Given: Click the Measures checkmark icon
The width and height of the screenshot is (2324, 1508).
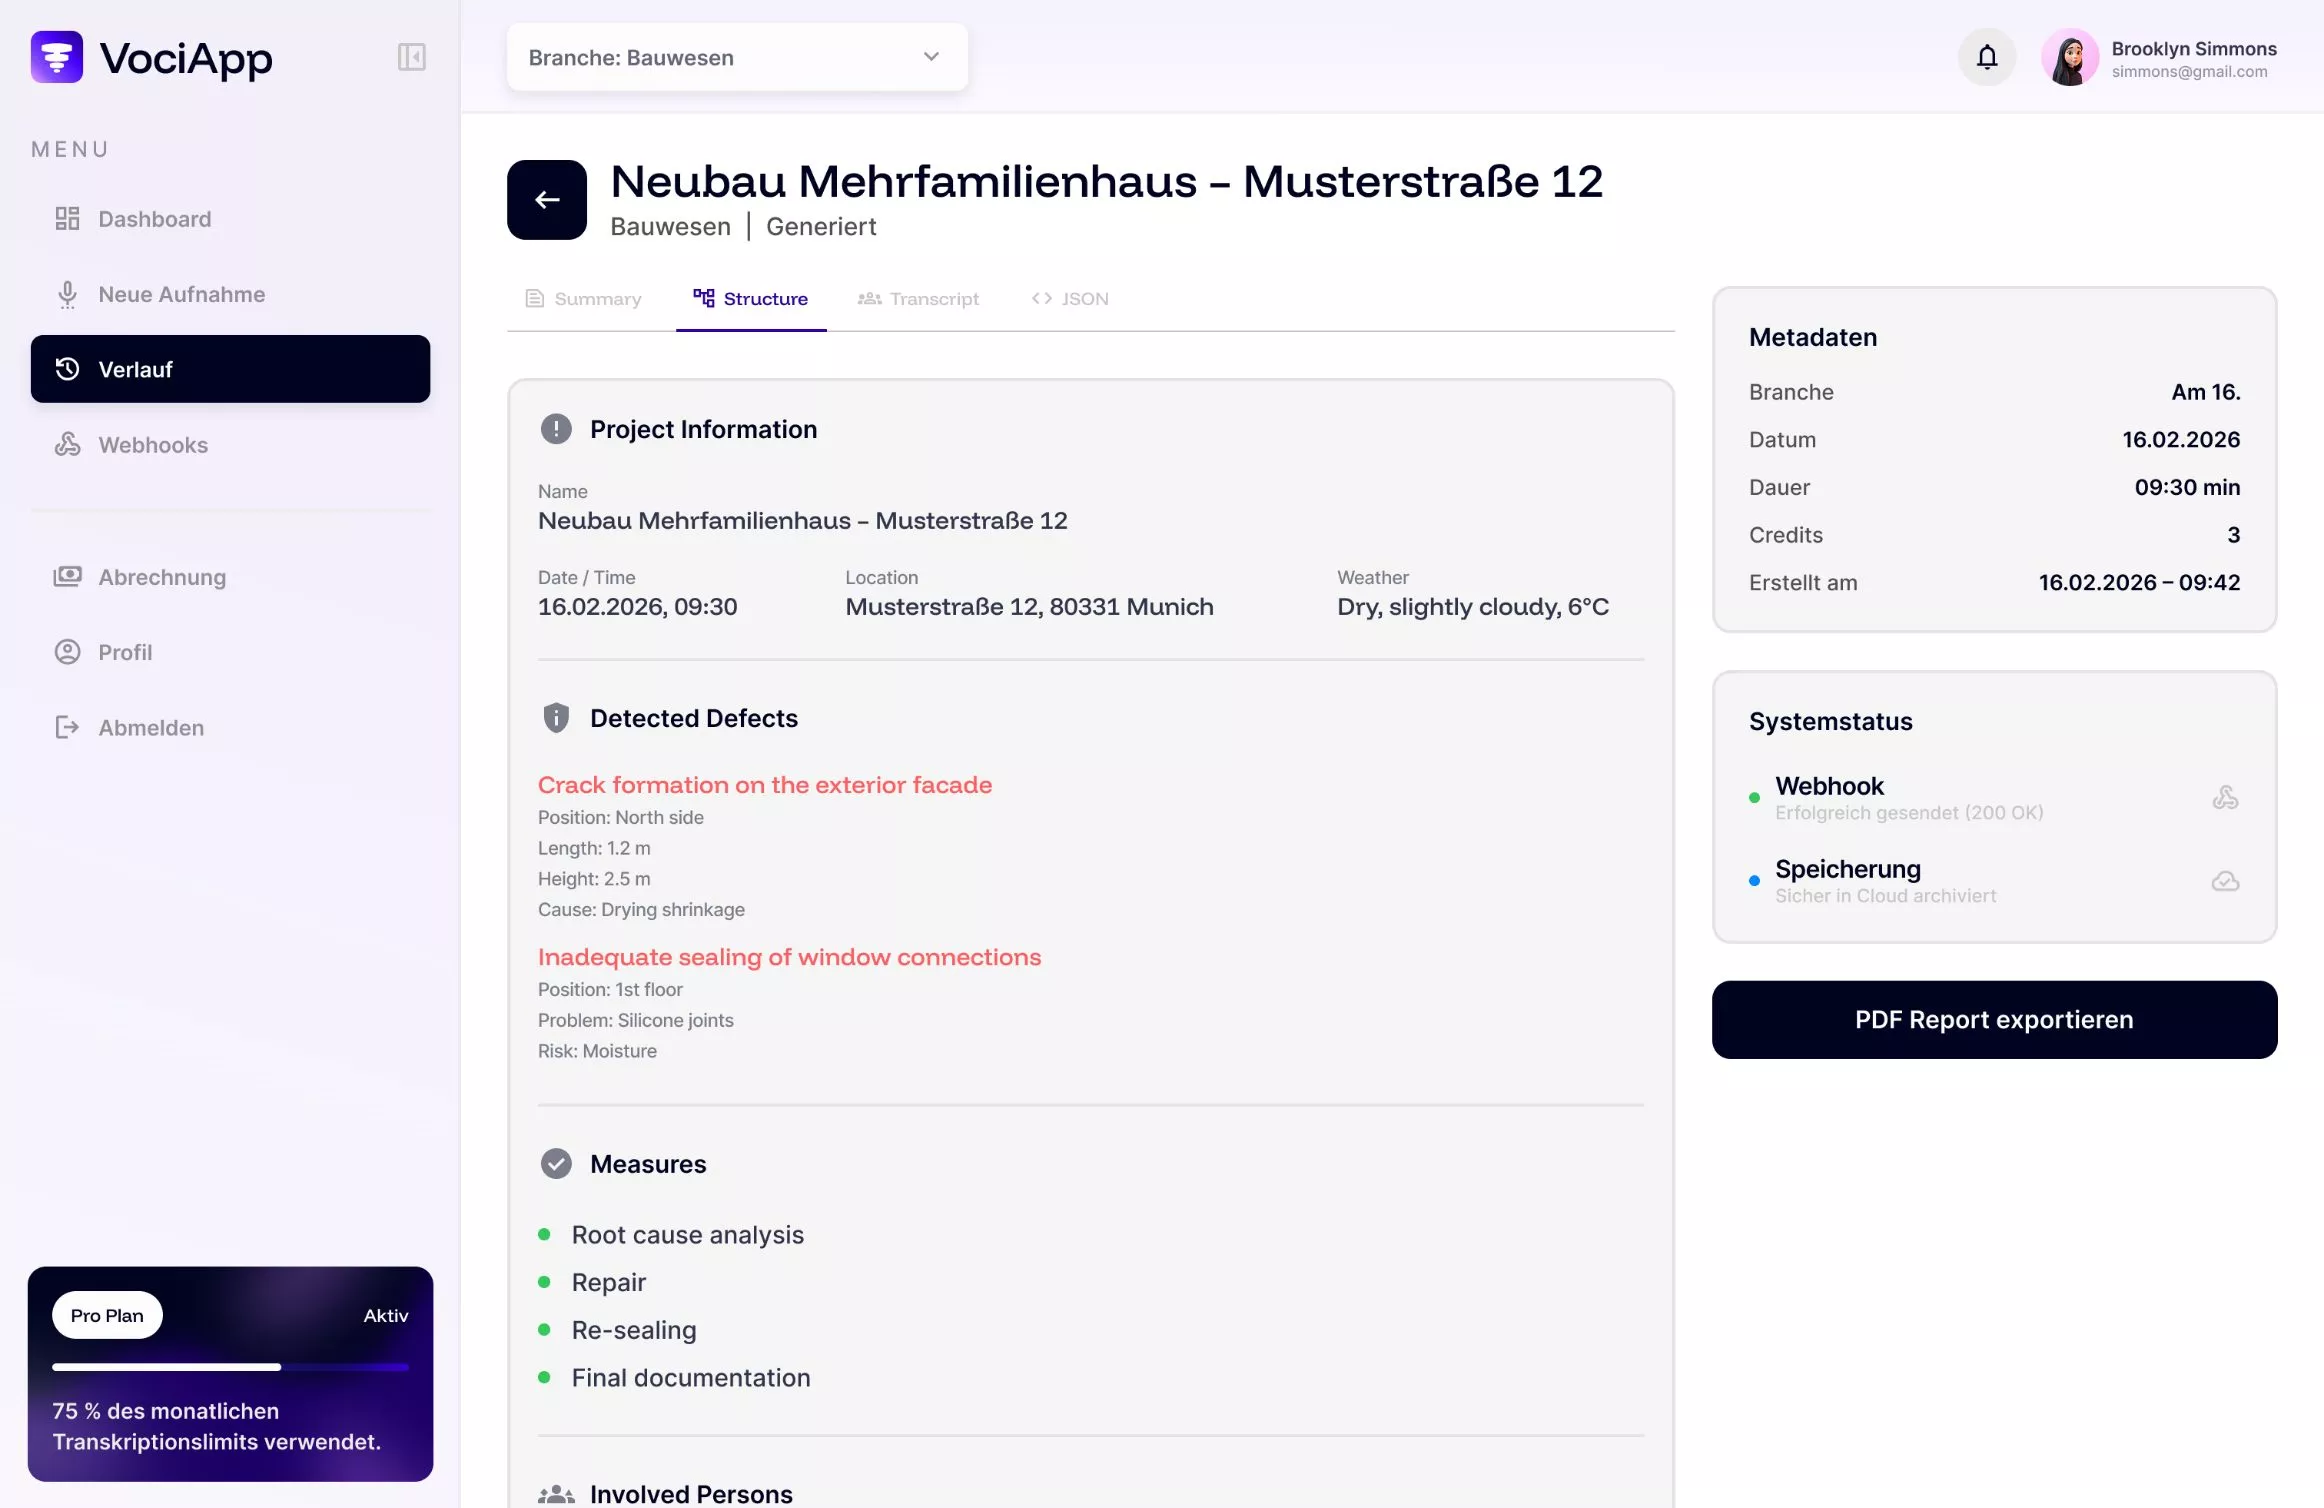Looking at the screenshot, I should pyautogui.click(x=556, y=1164).
